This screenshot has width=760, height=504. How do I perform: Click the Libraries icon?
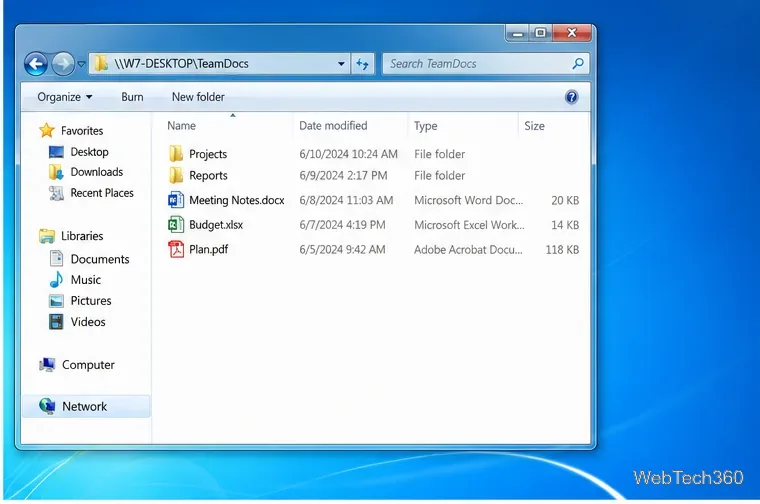47,236
